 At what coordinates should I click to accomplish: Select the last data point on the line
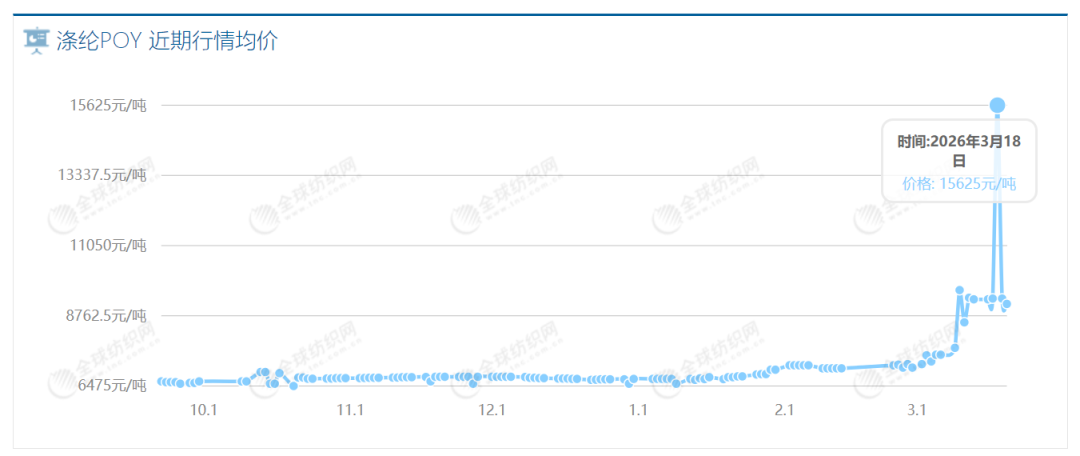(1007, 304)
